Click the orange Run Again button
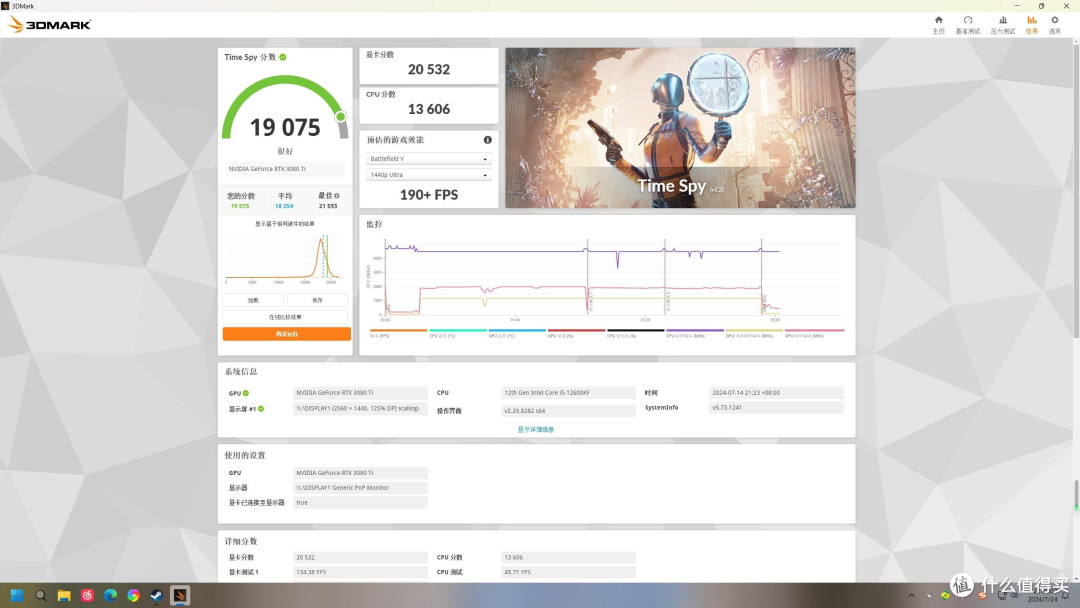 pos(287,334)
